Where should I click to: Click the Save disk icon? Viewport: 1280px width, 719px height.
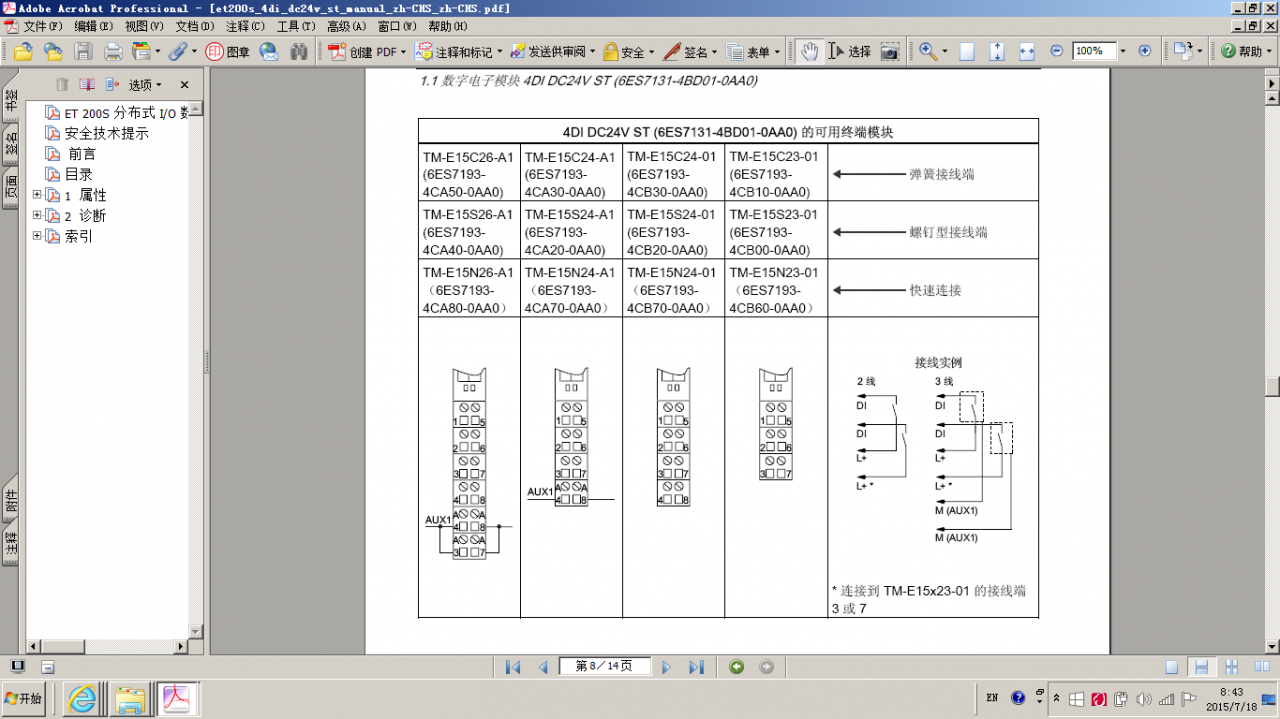coord(83,51)
